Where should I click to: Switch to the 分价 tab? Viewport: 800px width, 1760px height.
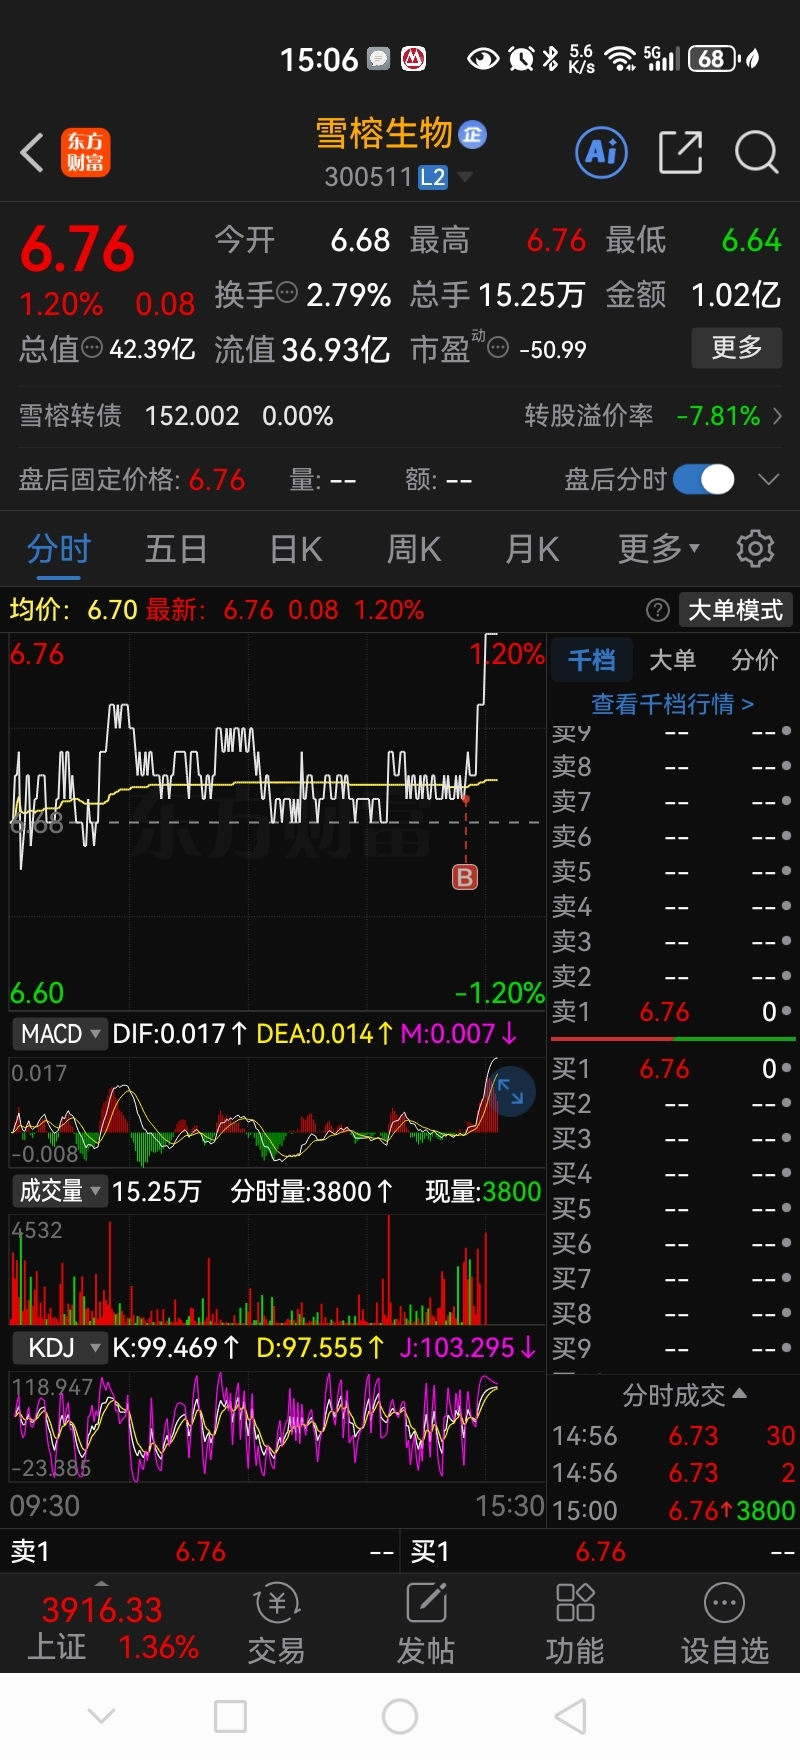(x=754, y=660)
